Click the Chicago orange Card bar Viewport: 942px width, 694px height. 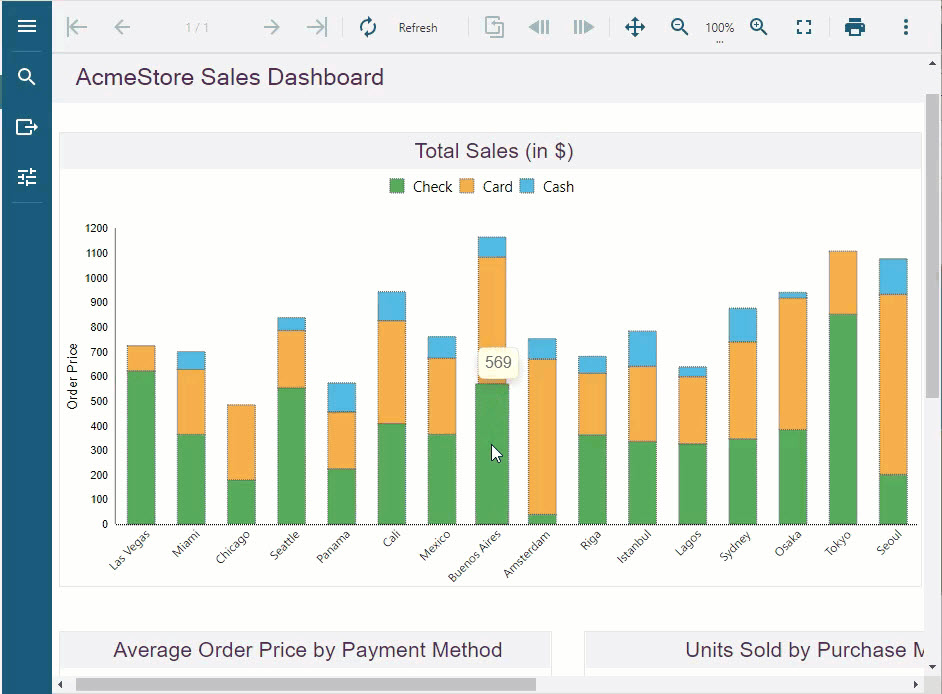(242, 442)
